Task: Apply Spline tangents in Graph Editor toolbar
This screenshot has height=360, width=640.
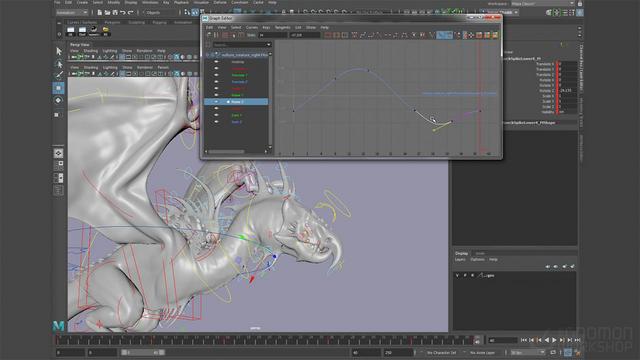Action: [363, 35]
